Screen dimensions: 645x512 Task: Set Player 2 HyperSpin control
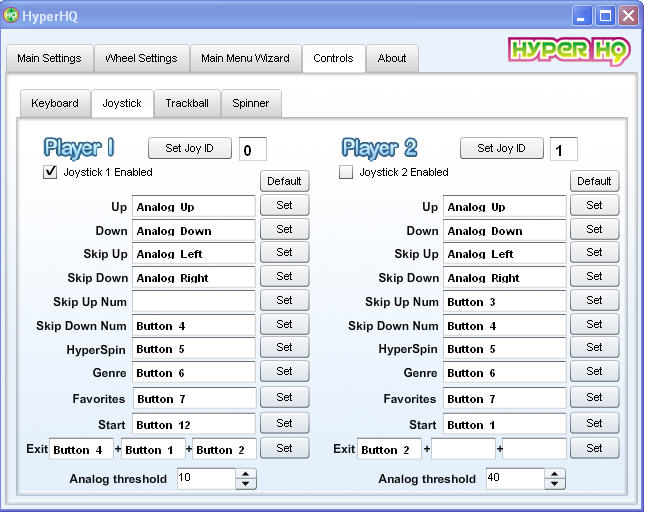[x=594, y=347]
